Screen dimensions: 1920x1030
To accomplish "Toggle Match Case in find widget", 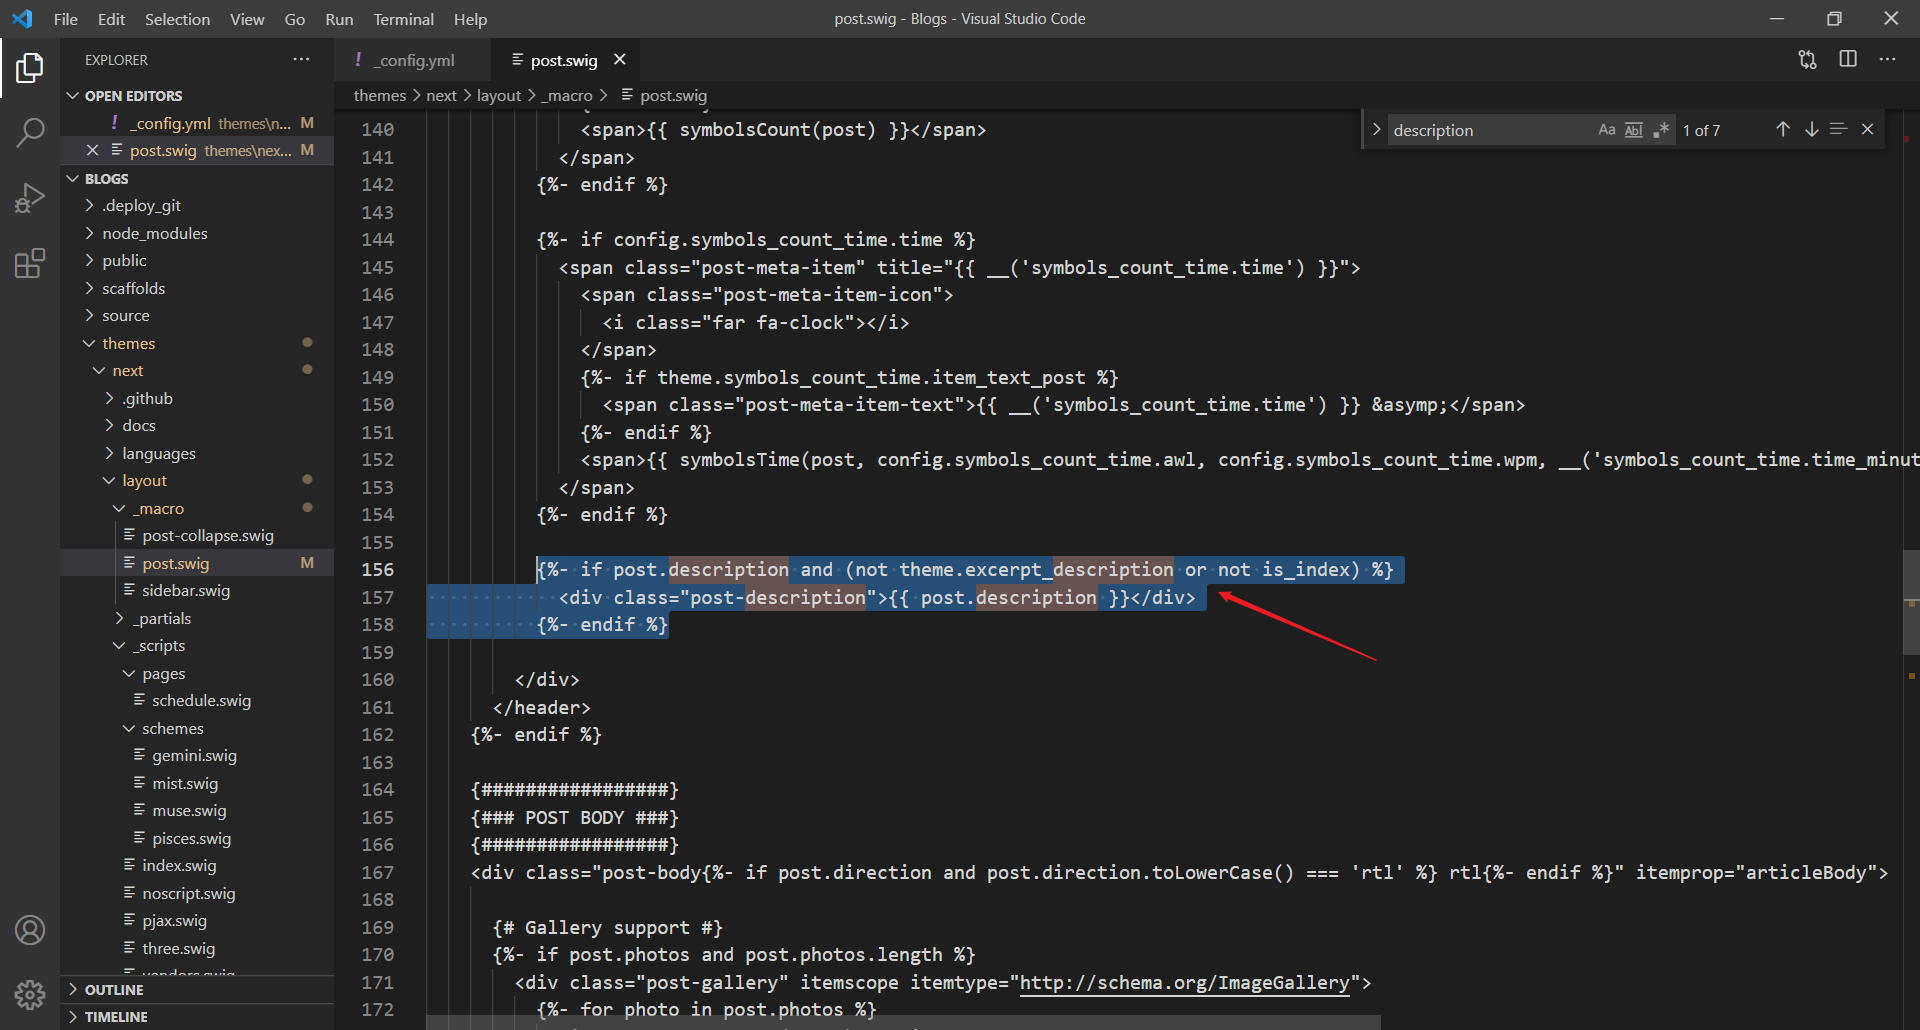I will click(1607, 130).
